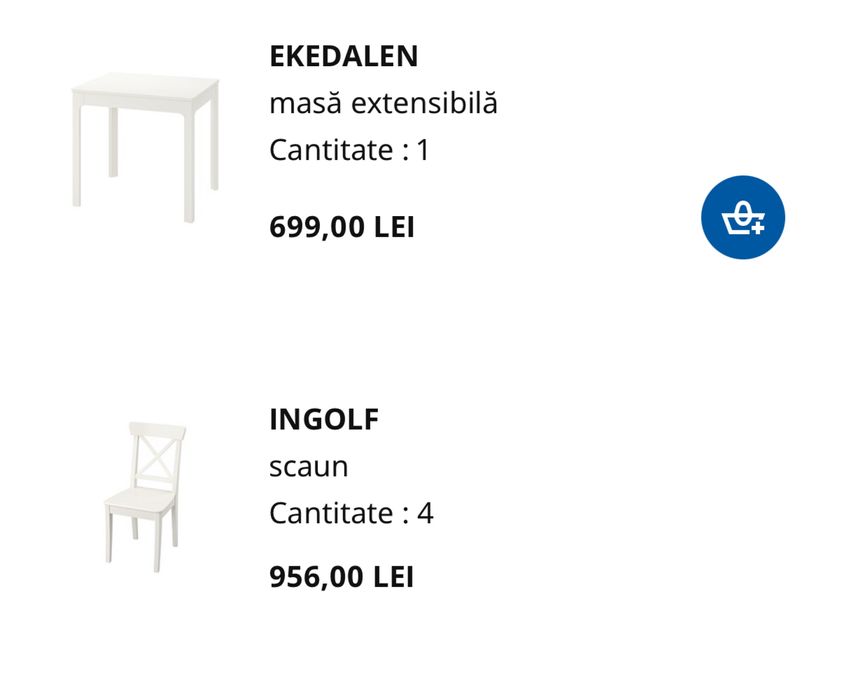
Task: Open the INGOLF white chair image
Action: pyautogui.click(x=145, y=496)
